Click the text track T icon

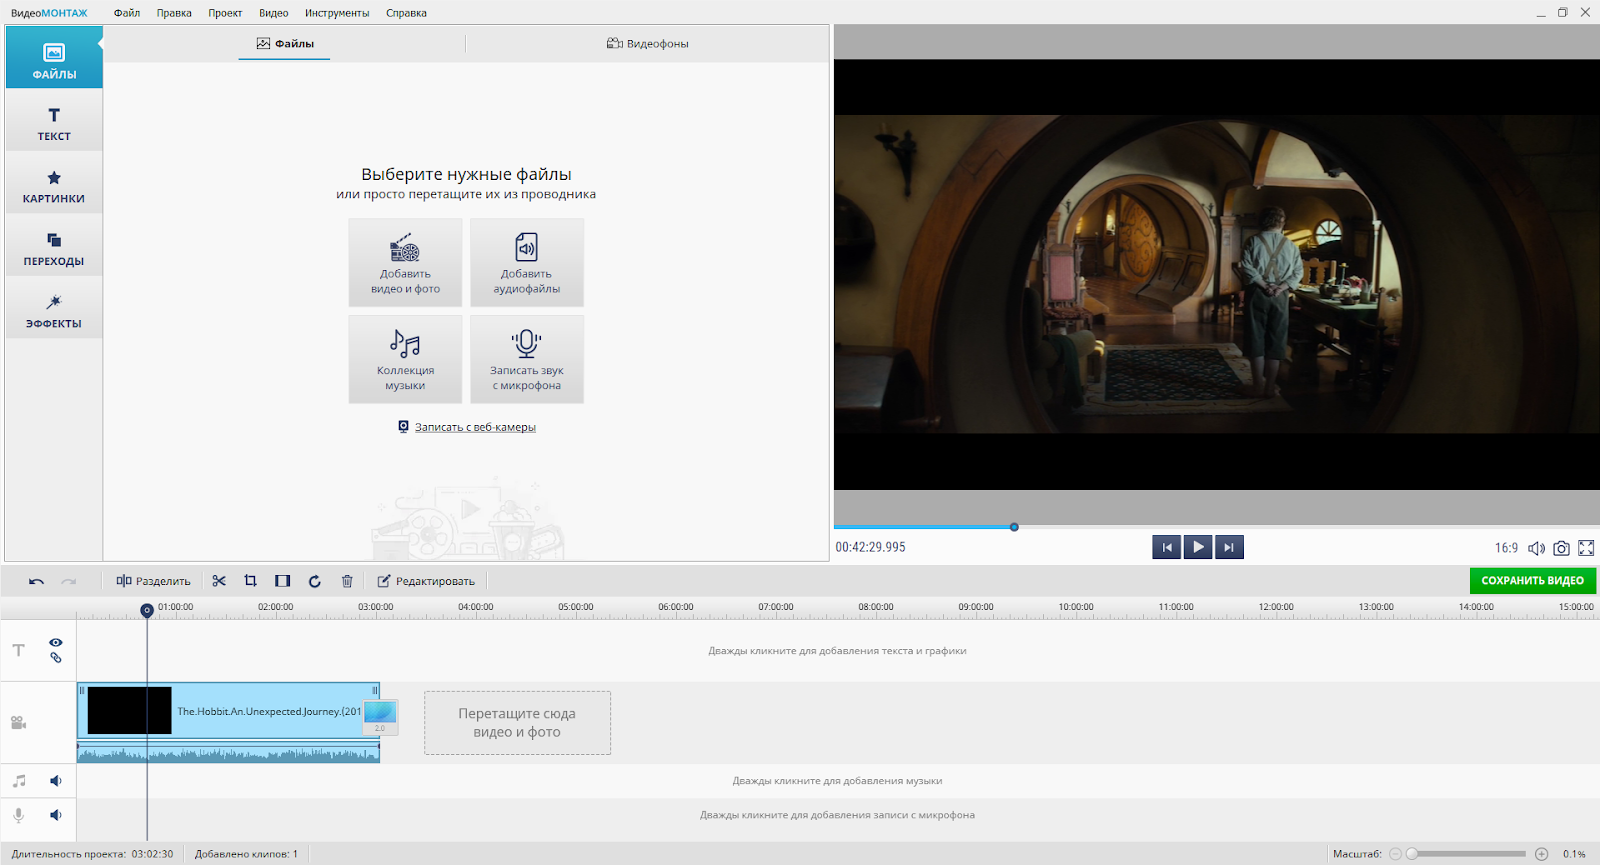point(18,650)
